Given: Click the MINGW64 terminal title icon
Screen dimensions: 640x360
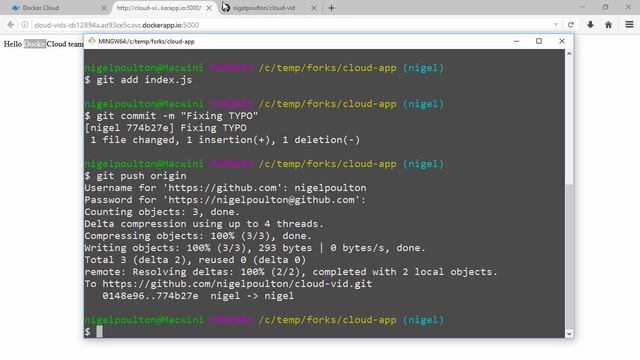Looking at the screenshot, I should (x=92, y=41).
